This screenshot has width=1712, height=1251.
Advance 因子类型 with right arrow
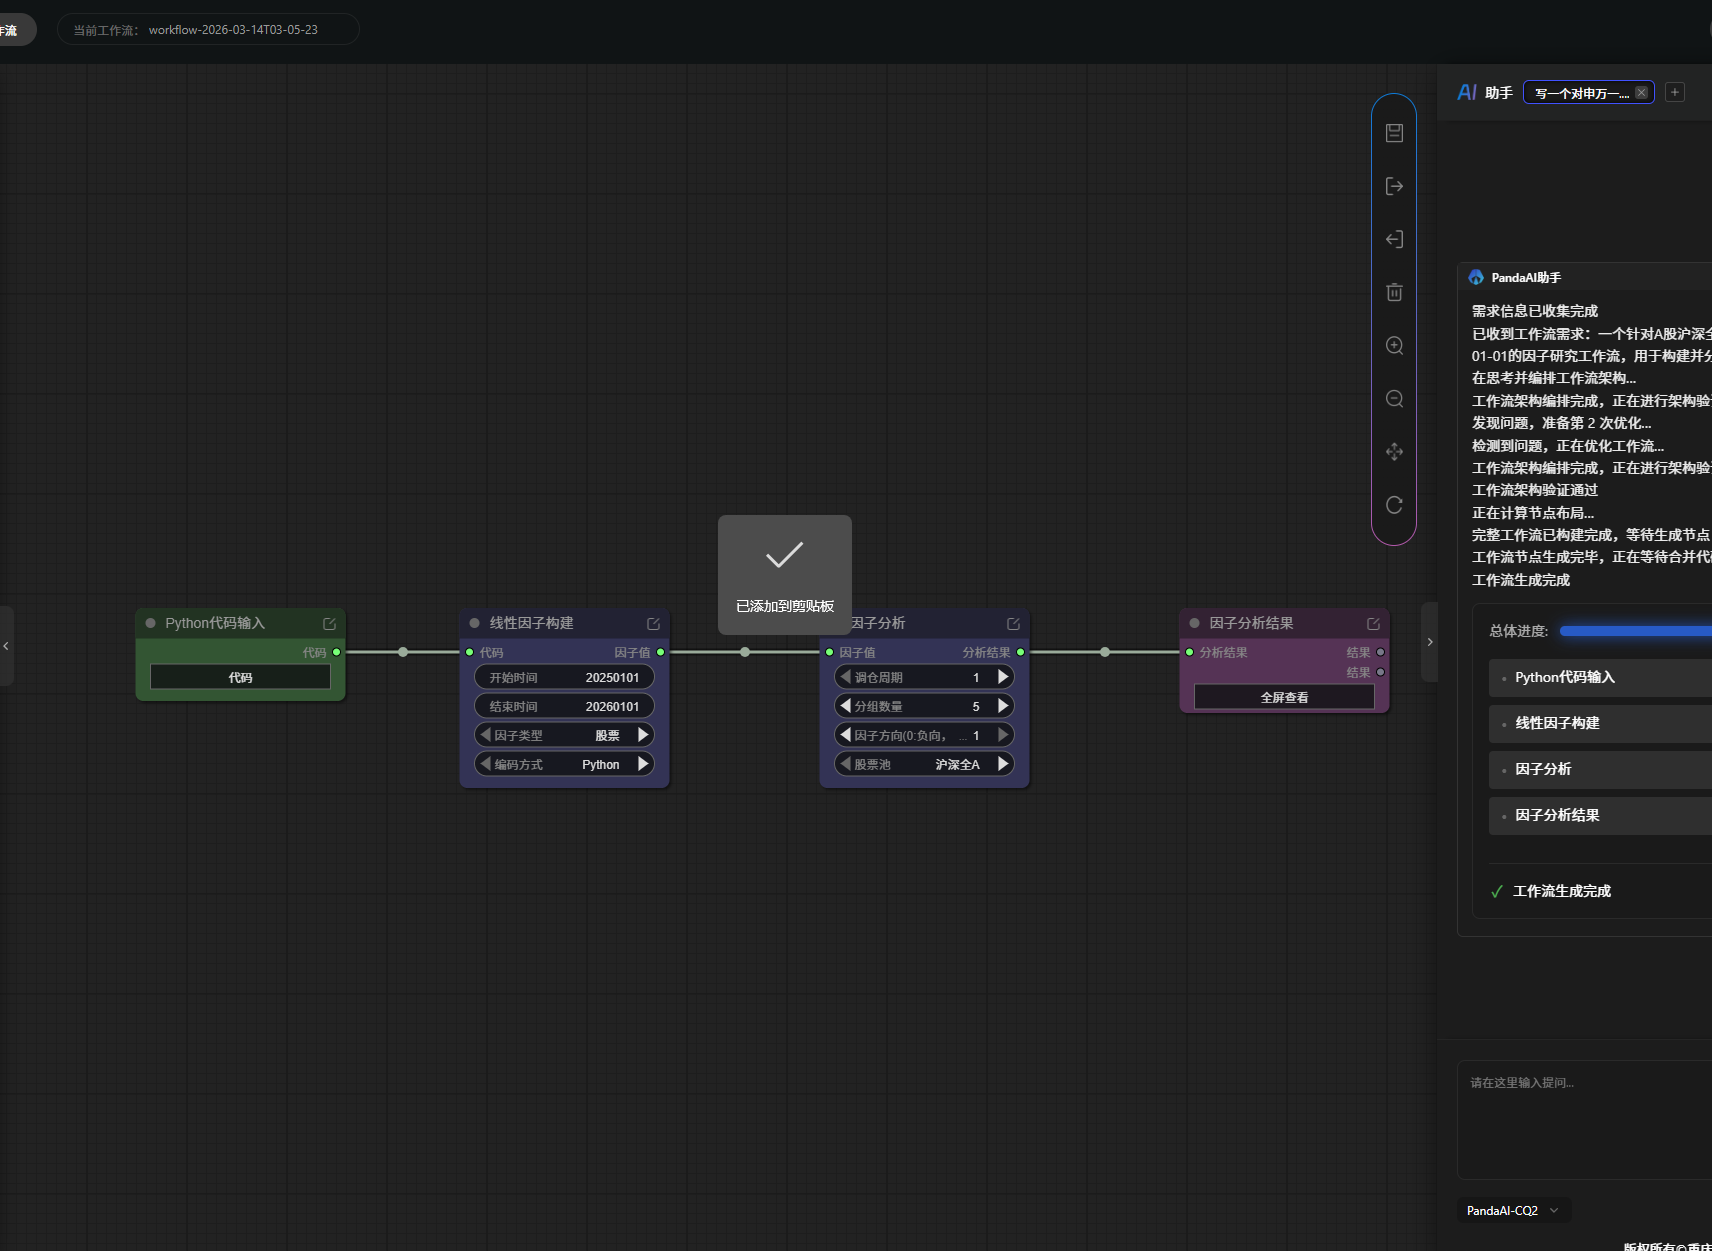coord(643,735)
